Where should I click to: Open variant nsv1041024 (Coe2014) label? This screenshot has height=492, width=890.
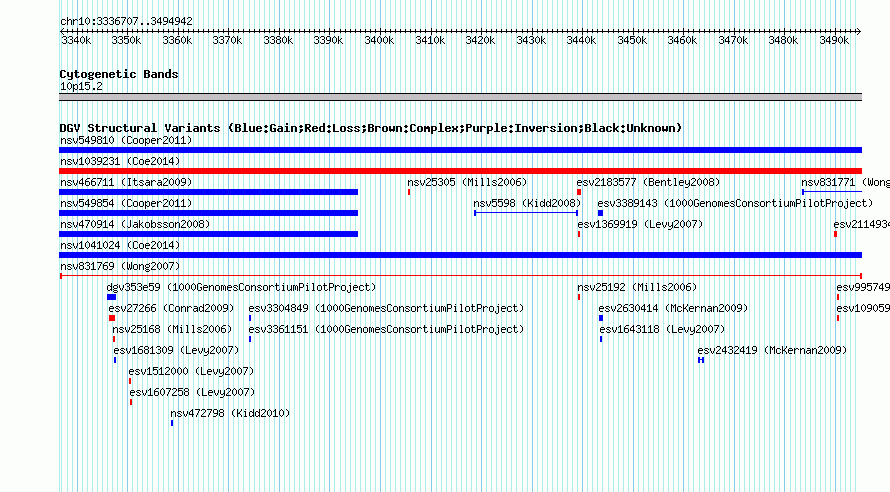coord(120,245)
